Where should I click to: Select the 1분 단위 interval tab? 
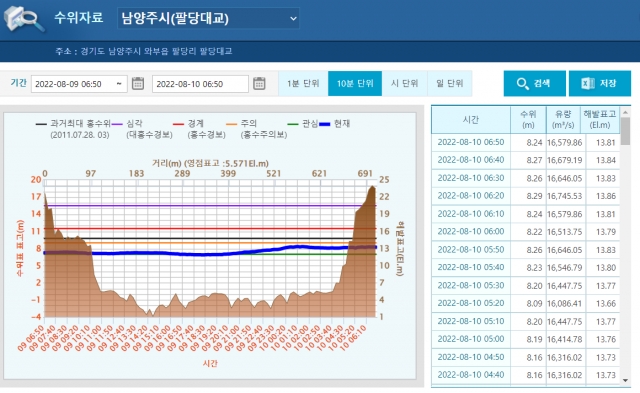(303, 84)
